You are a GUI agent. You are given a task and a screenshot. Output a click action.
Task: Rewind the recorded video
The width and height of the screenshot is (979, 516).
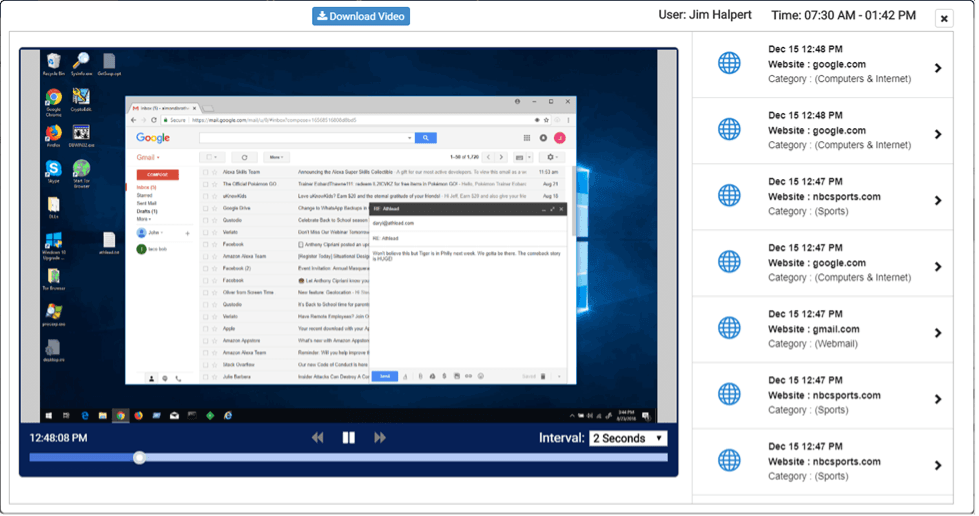pos(318,438)
